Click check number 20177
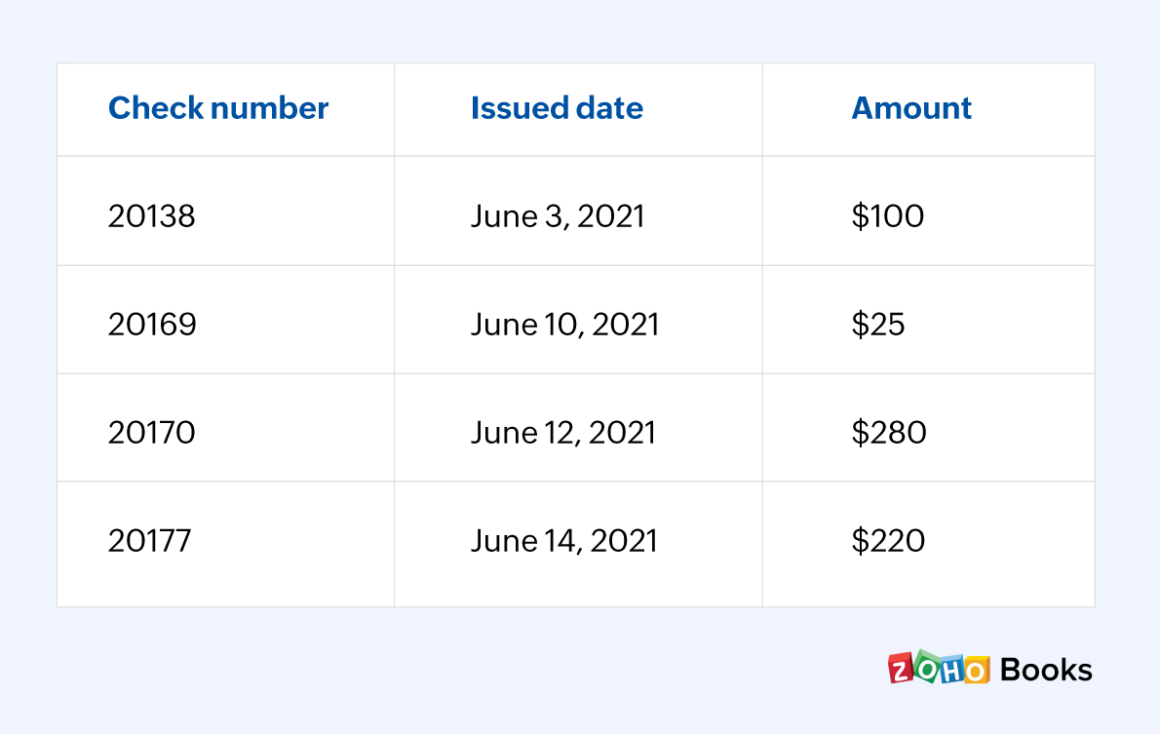The height and width of the screenshot is (734, 1160). pos(150,540)
